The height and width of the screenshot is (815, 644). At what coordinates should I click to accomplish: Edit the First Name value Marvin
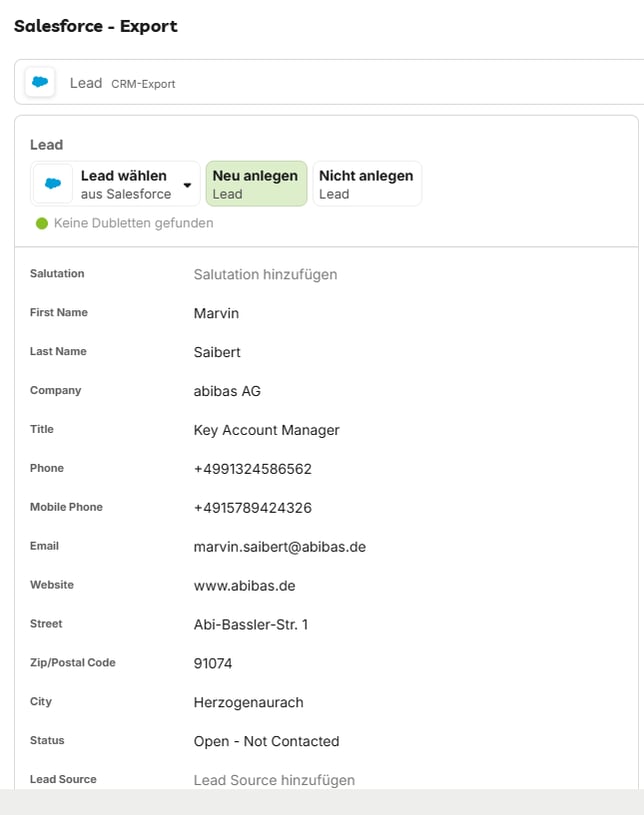click(x=216, y=313)
